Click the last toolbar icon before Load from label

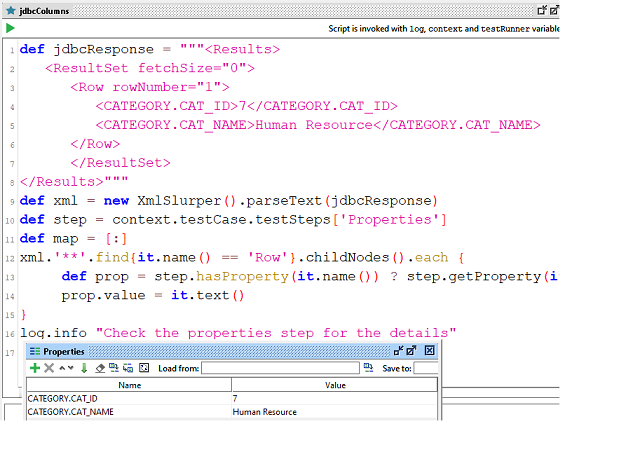pyautogui.click(x=143, y=368)
